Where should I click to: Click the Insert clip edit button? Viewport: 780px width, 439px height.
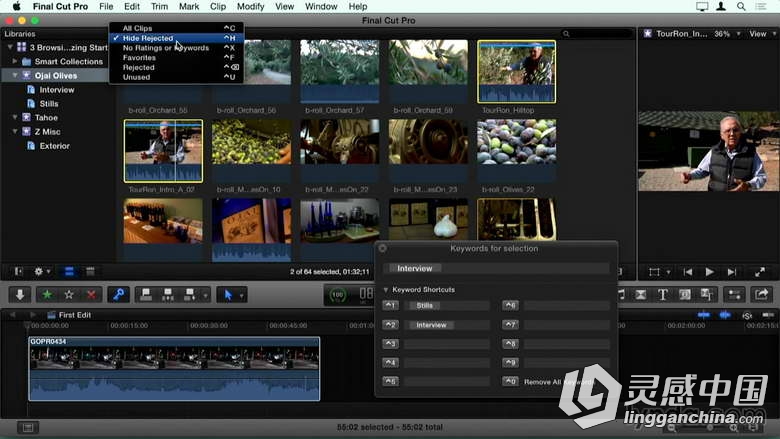coord(168,295)
